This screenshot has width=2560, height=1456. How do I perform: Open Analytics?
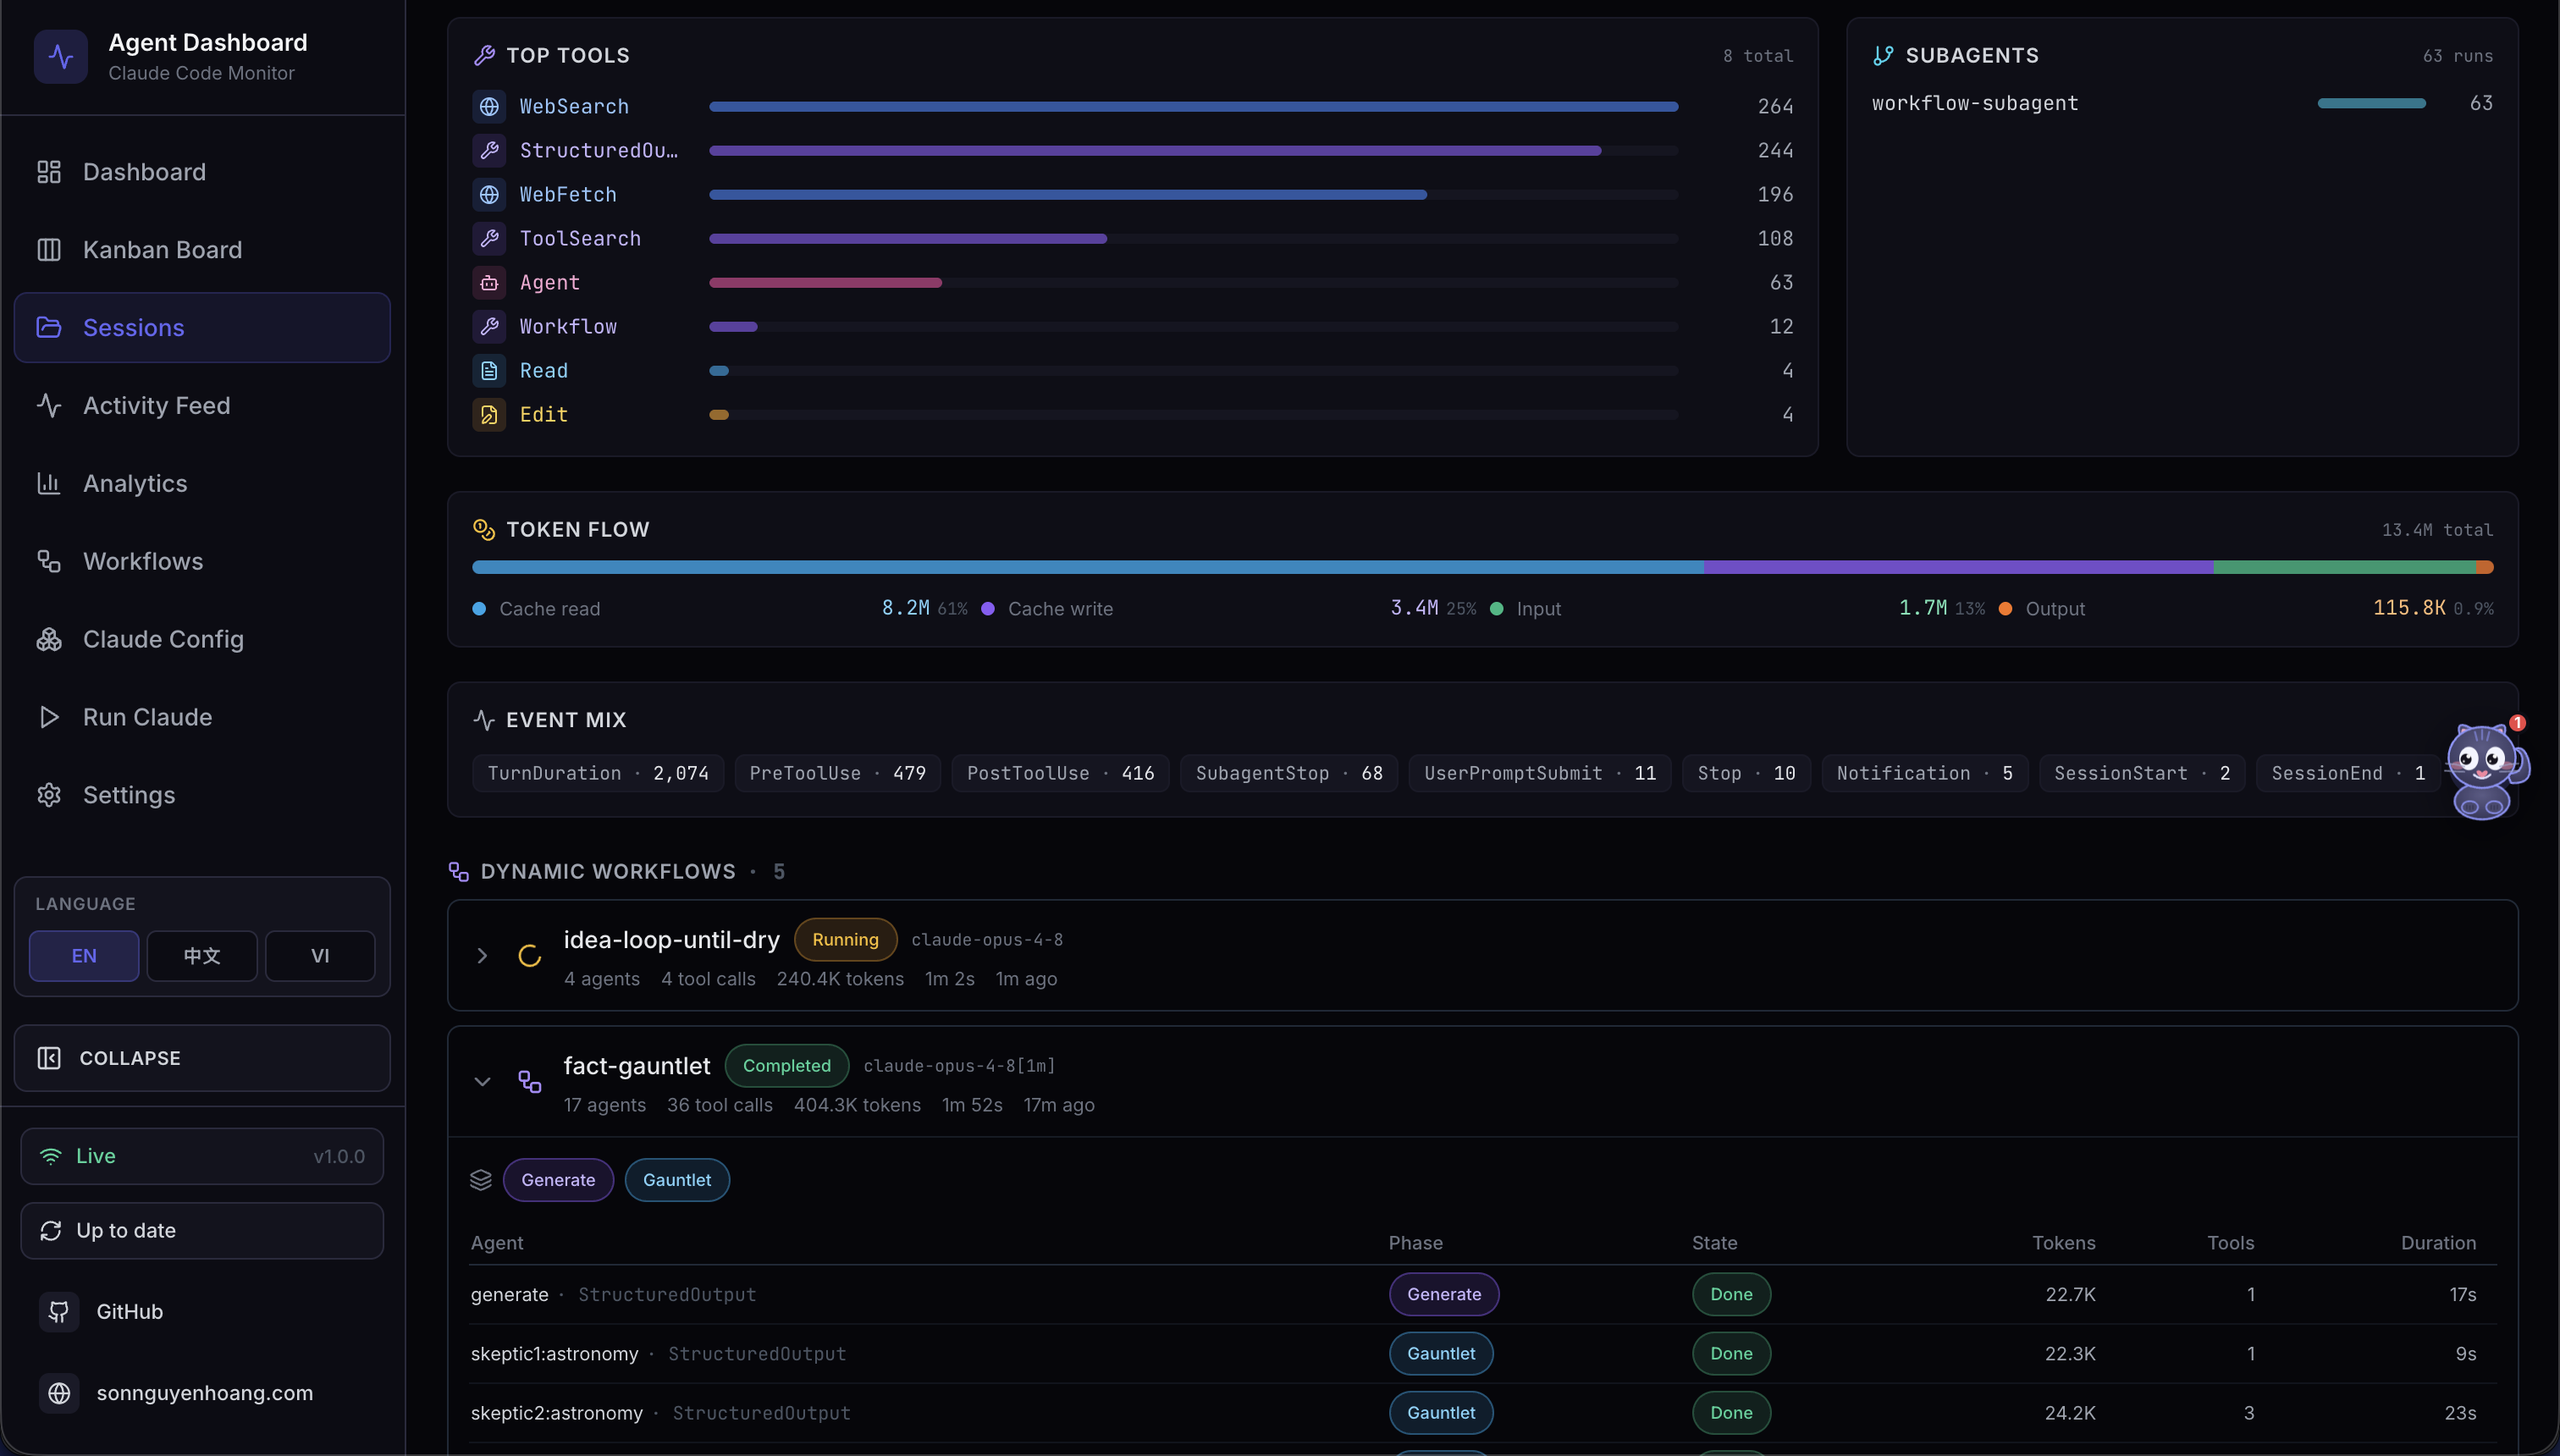click(x=202, y=484)
